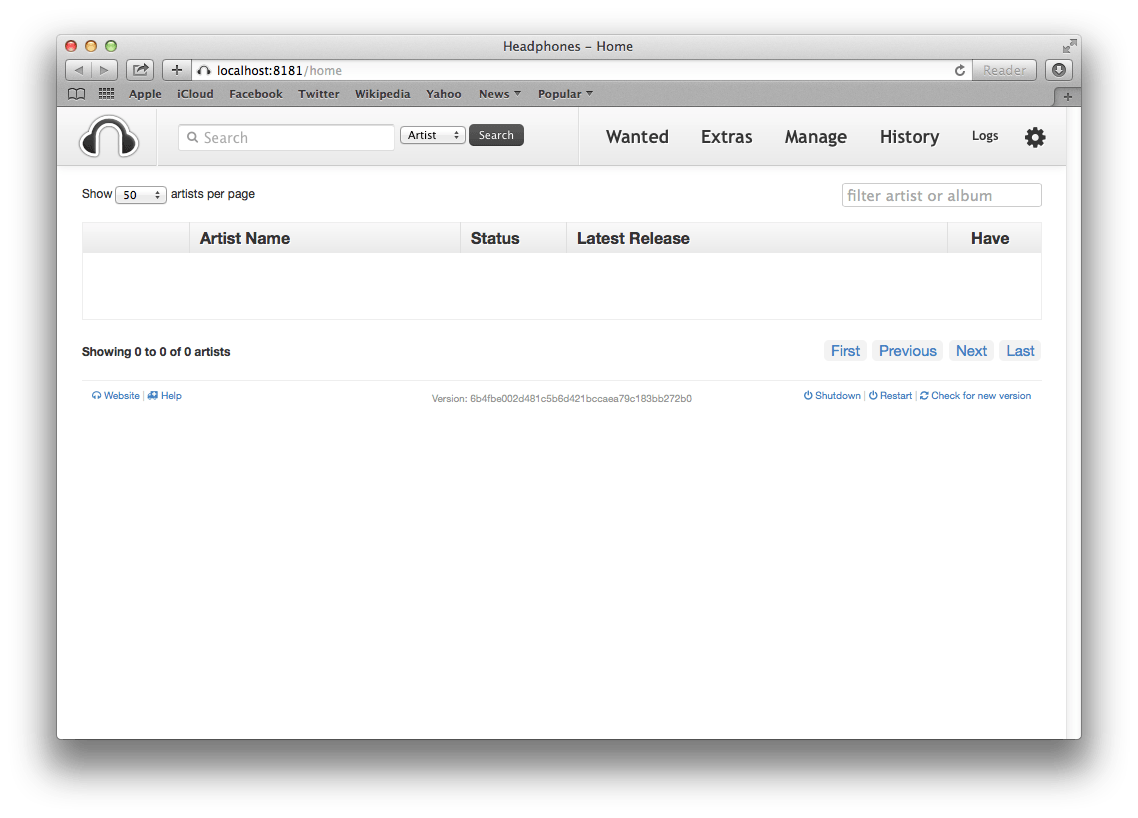Show Top Sites grid icon
The height and width of the screenshot is (818, 1138).
(106, 94)
